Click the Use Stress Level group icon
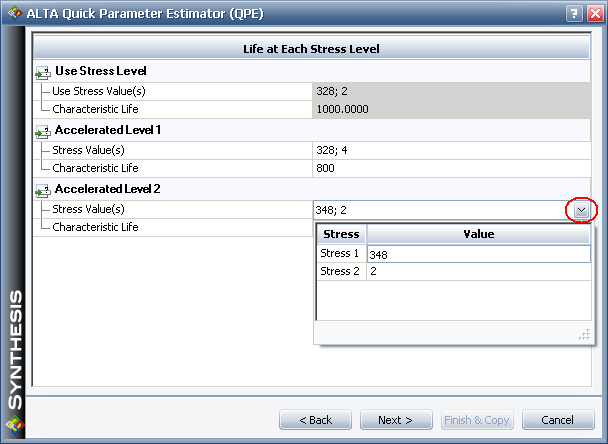Image resolution: width=608 pixels, height=444 pixels. coord(42,73)
